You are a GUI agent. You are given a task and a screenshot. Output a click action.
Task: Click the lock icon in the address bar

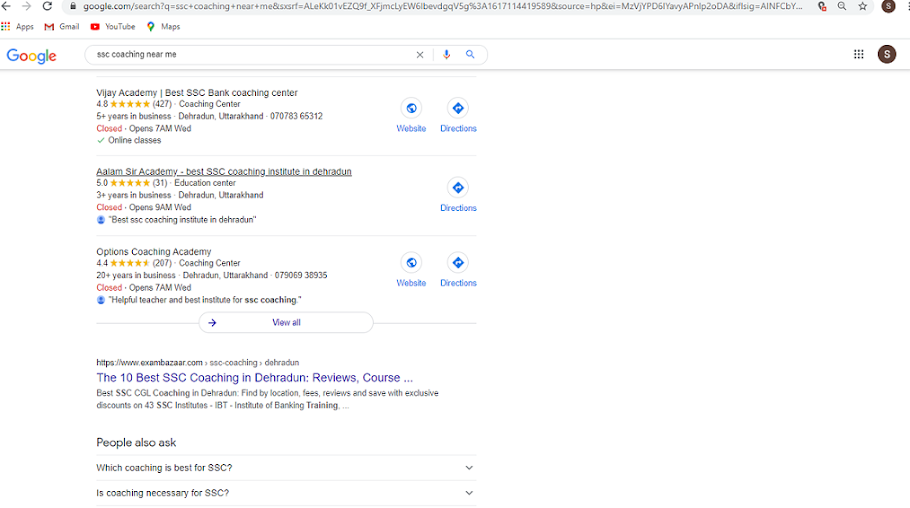73,6
